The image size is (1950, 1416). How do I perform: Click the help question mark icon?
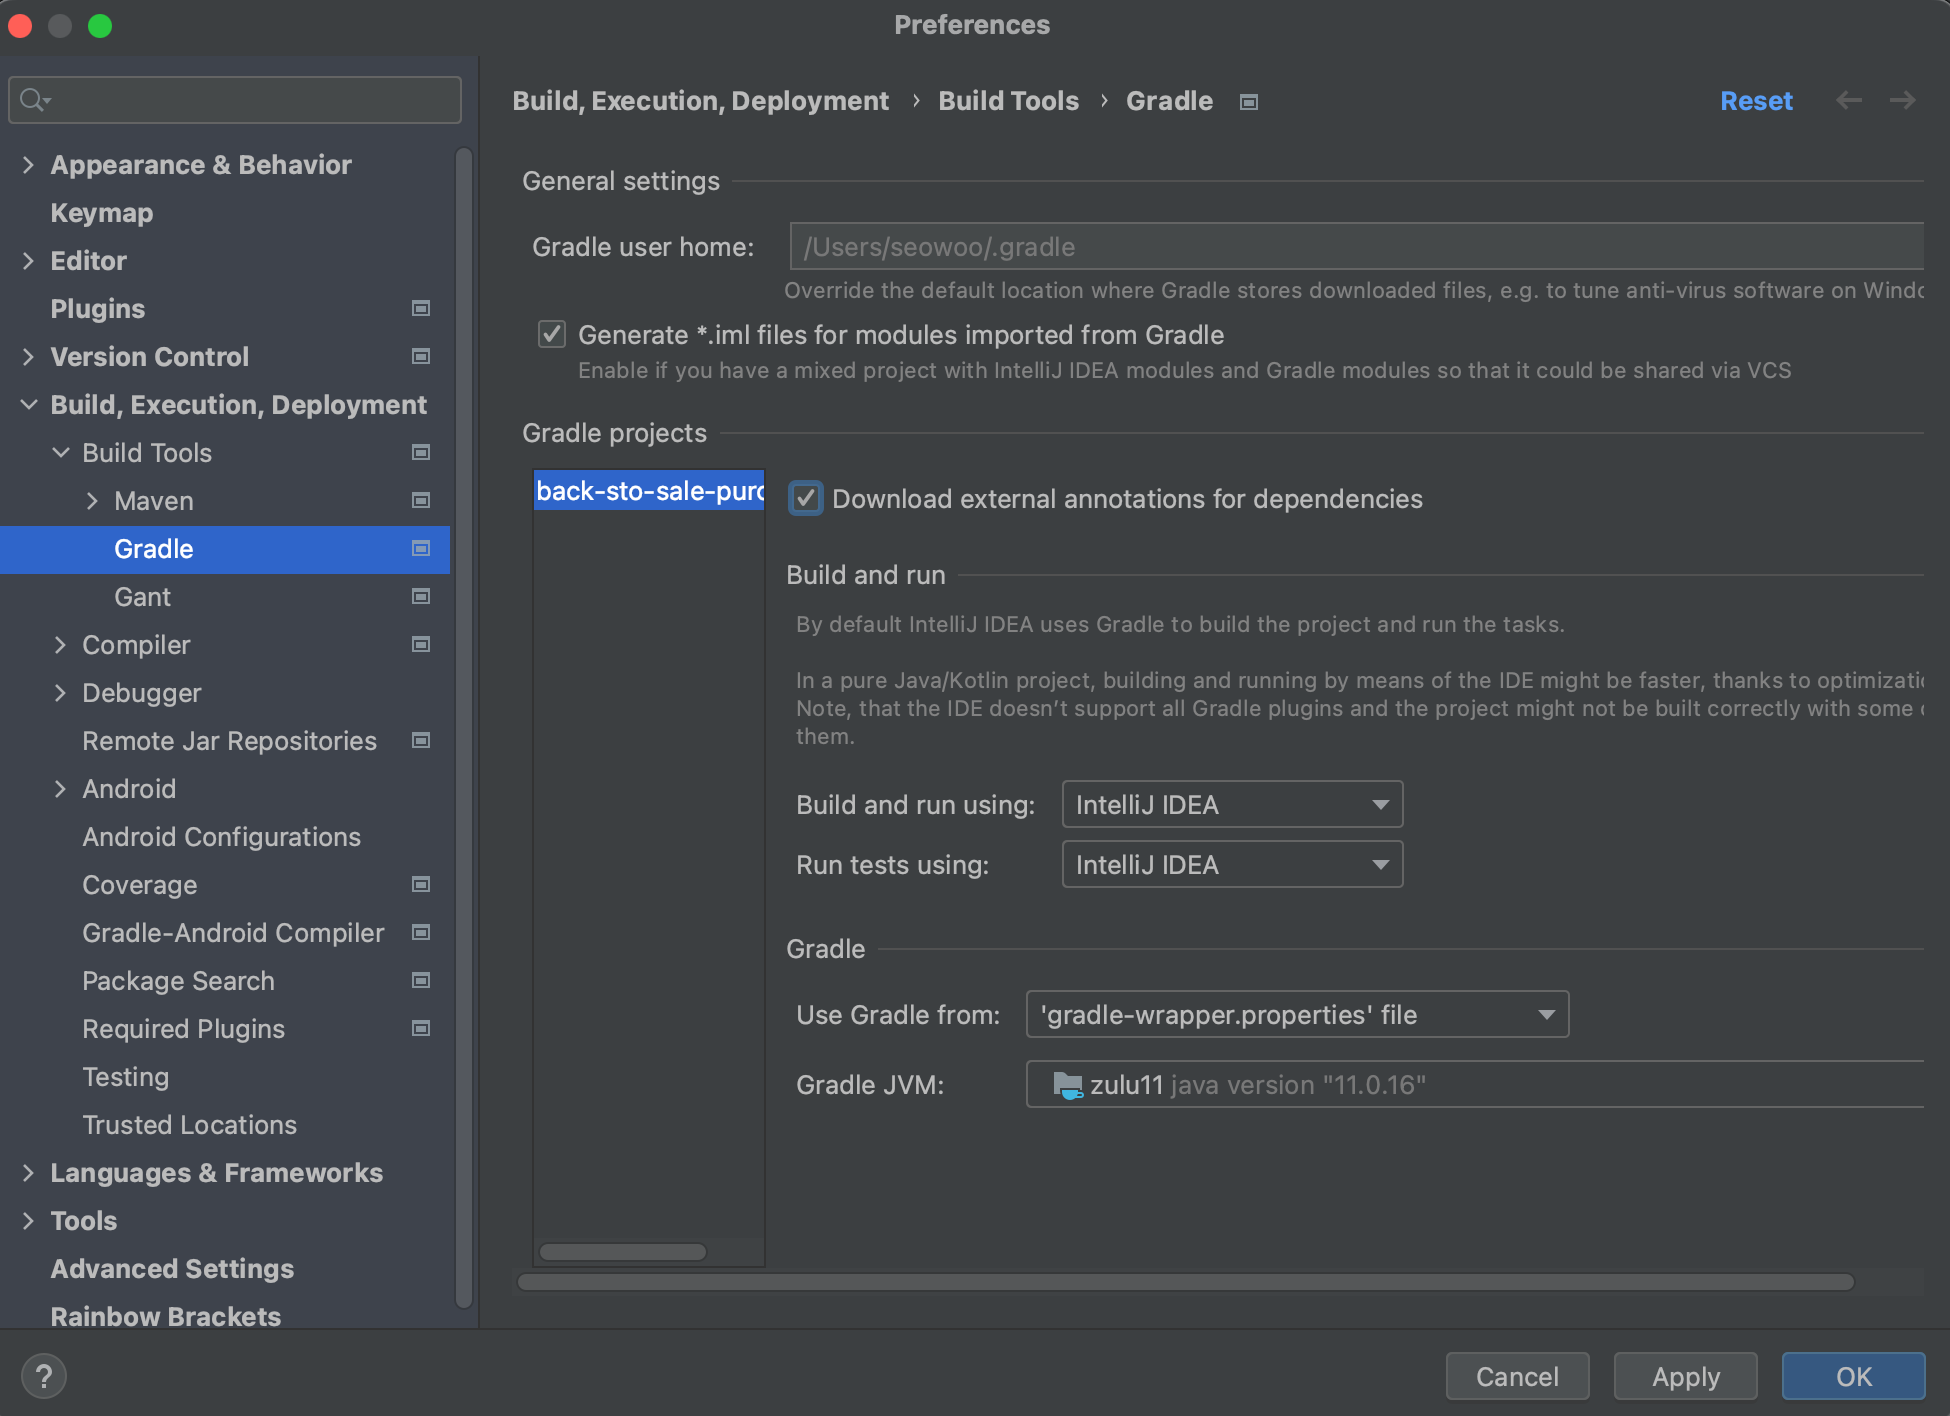[x=43, y=1376]
